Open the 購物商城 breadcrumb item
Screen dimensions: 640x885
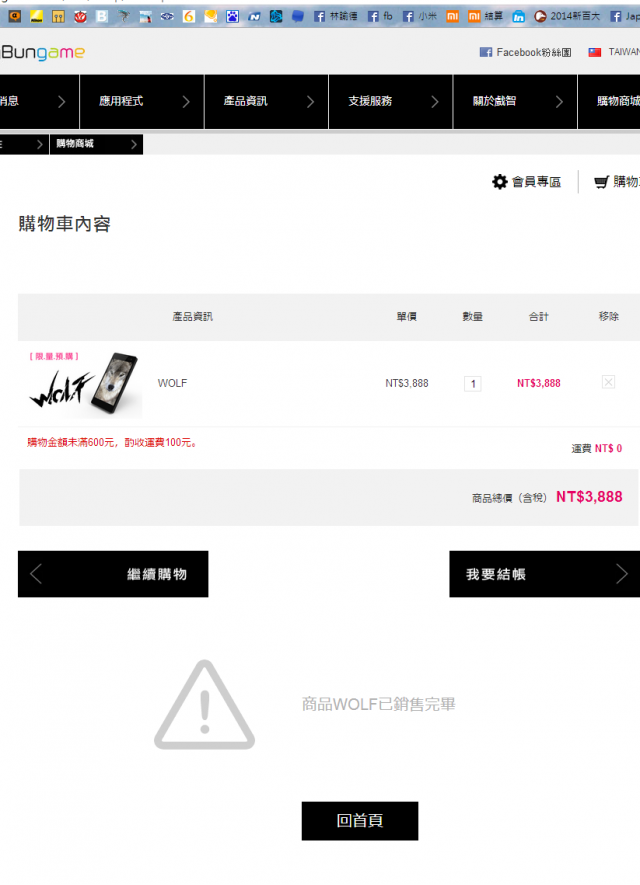click(97, 144)
